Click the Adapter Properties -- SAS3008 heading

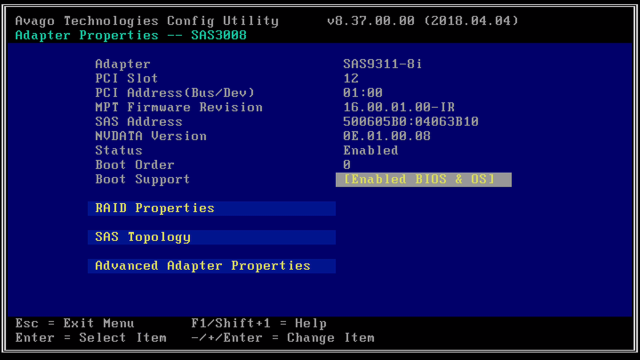[x=131, y=35]
